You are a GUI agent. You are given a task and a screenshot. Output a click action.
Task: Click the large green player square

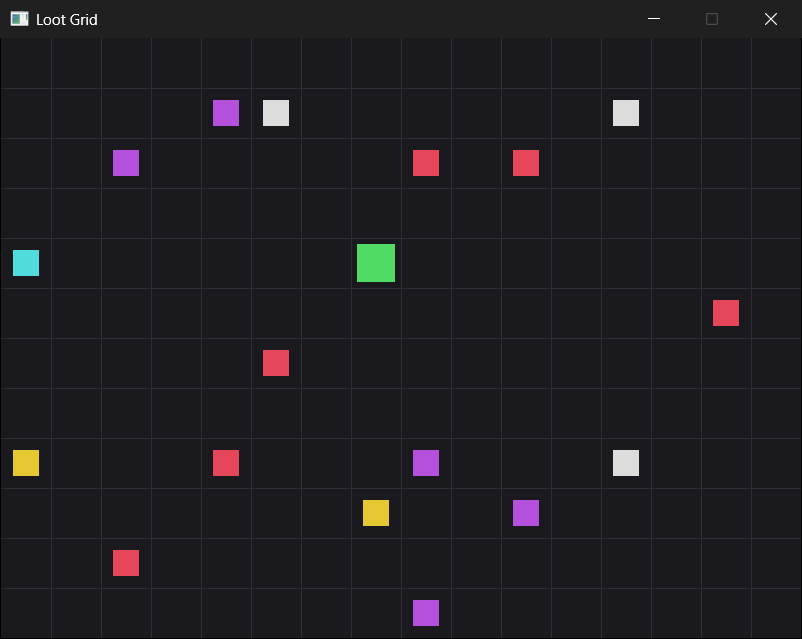(376, 263)
